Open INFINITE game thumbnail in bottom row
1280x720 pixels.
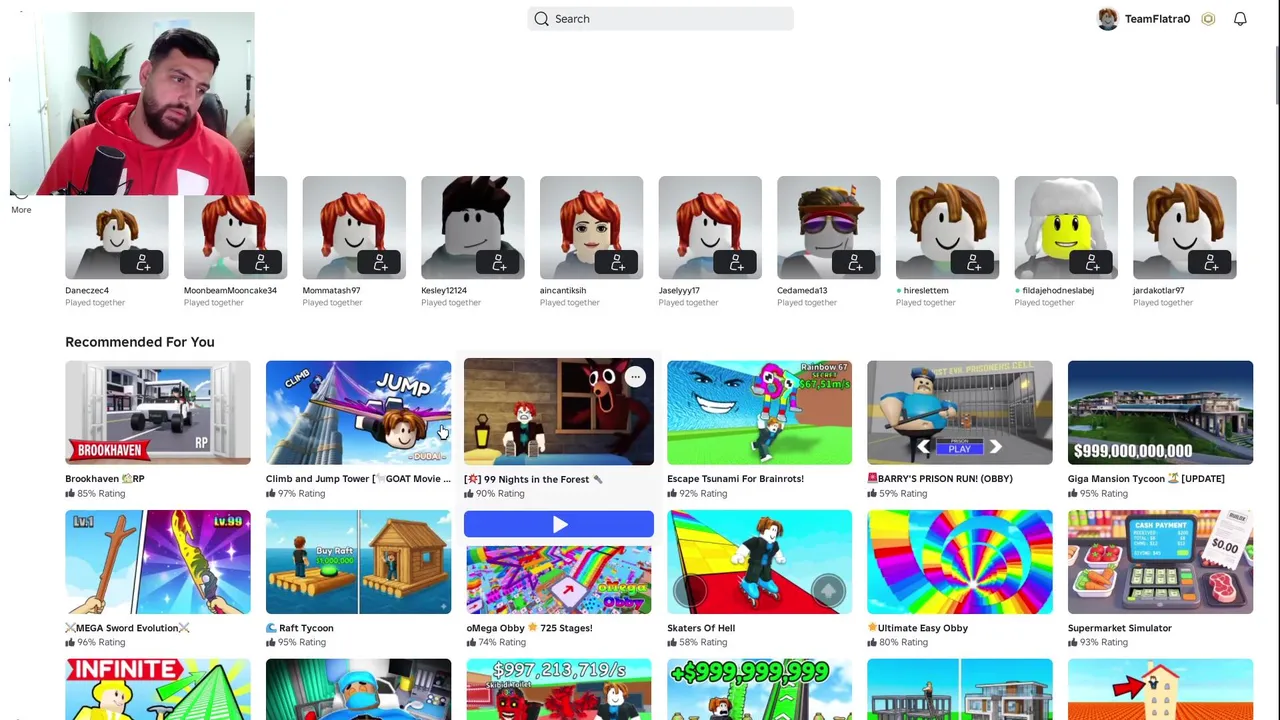tap(158, 689)
